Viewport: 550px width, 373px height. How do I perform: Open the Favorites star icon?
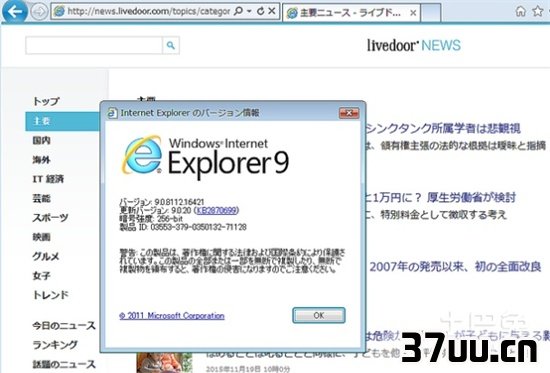(x=538, y=11)
